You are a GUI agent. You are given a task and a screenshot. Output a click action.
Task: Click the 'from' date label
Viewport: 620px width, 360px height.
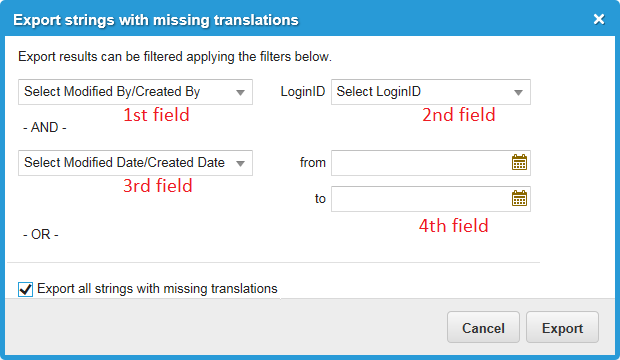[312, 162]
